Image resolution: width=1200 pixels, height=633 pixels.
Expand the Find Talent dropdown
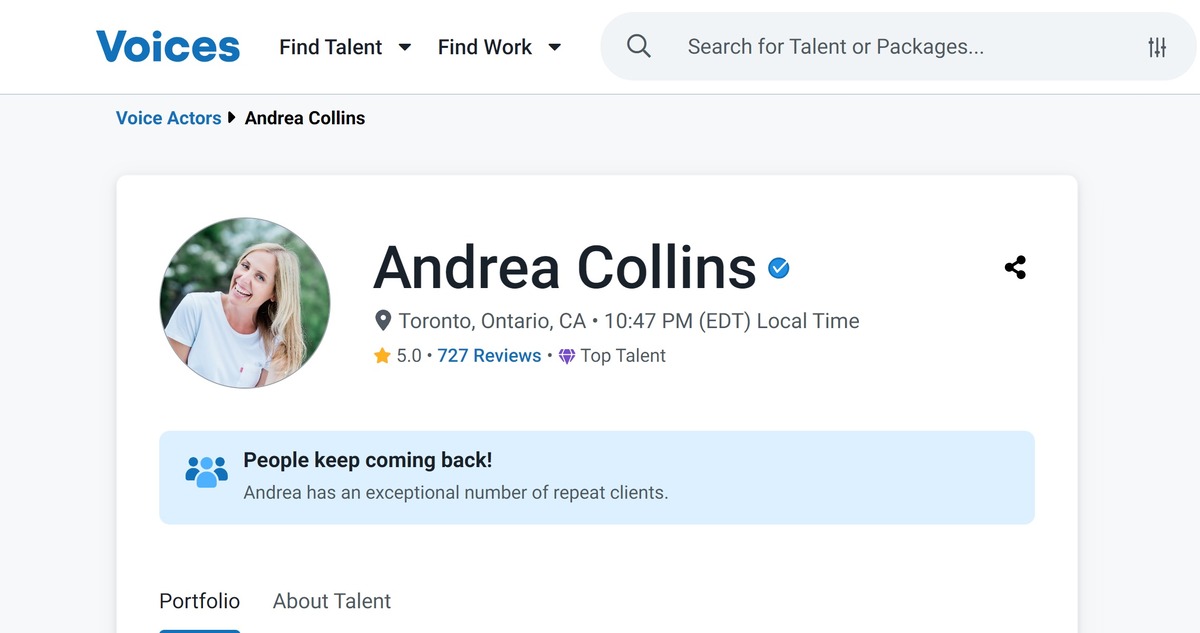(x=331, y=46)
